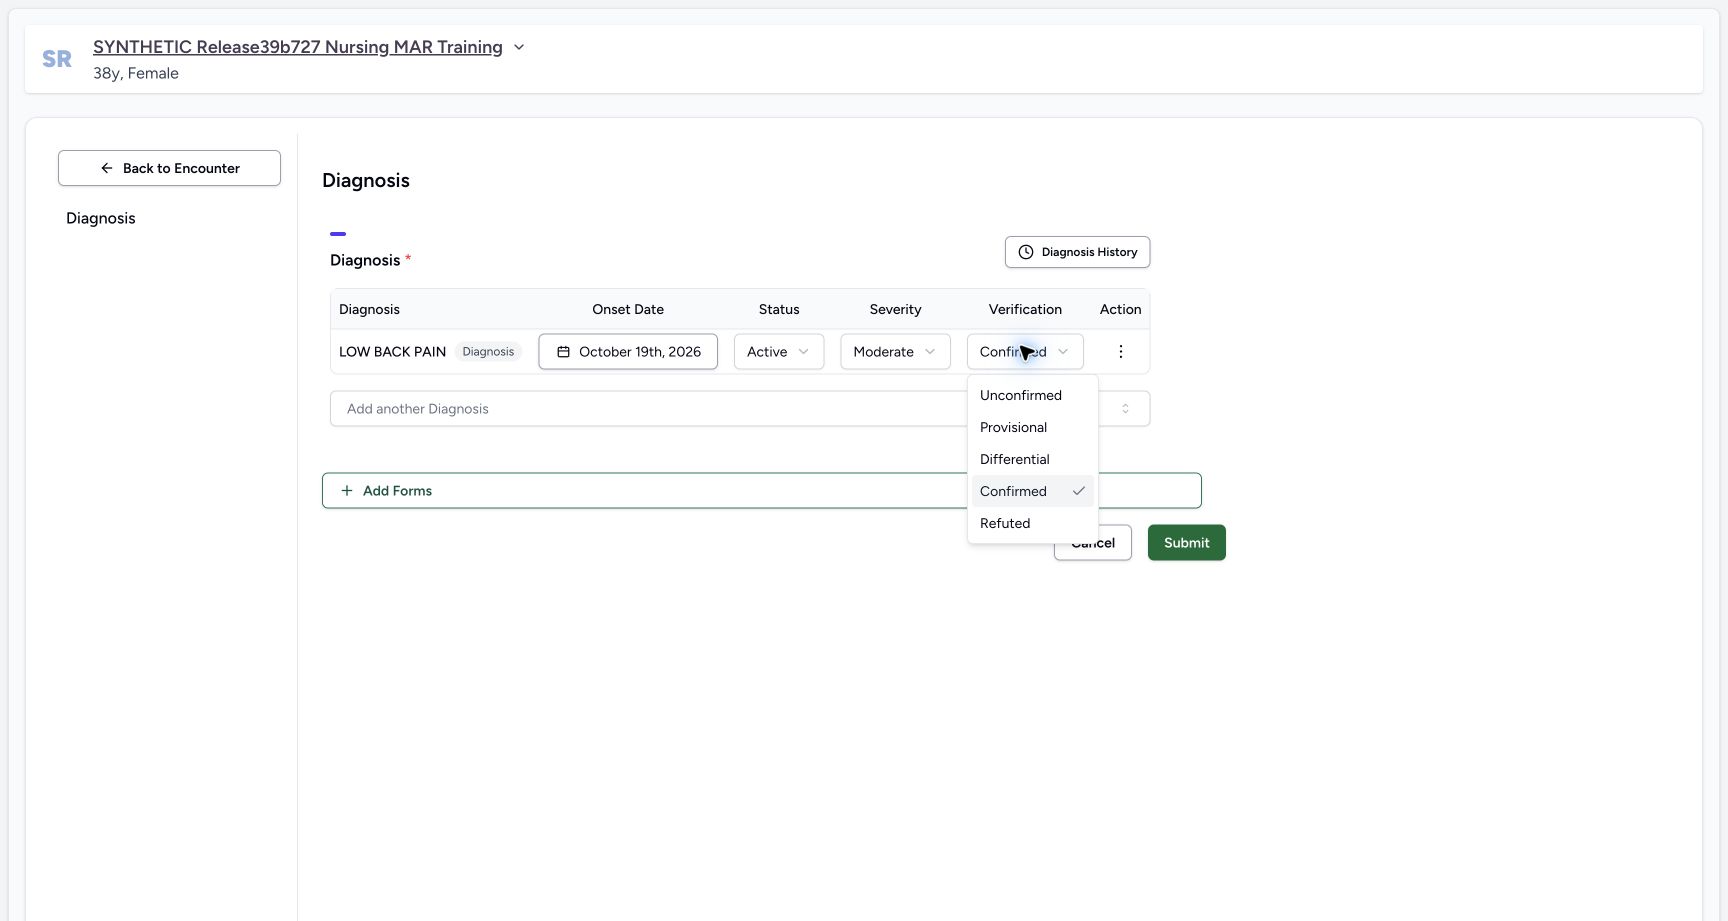Click LOW BACK PAIN diagnosis name
The width and height of the screenshot is (1728, 921).
coord(392,352)
